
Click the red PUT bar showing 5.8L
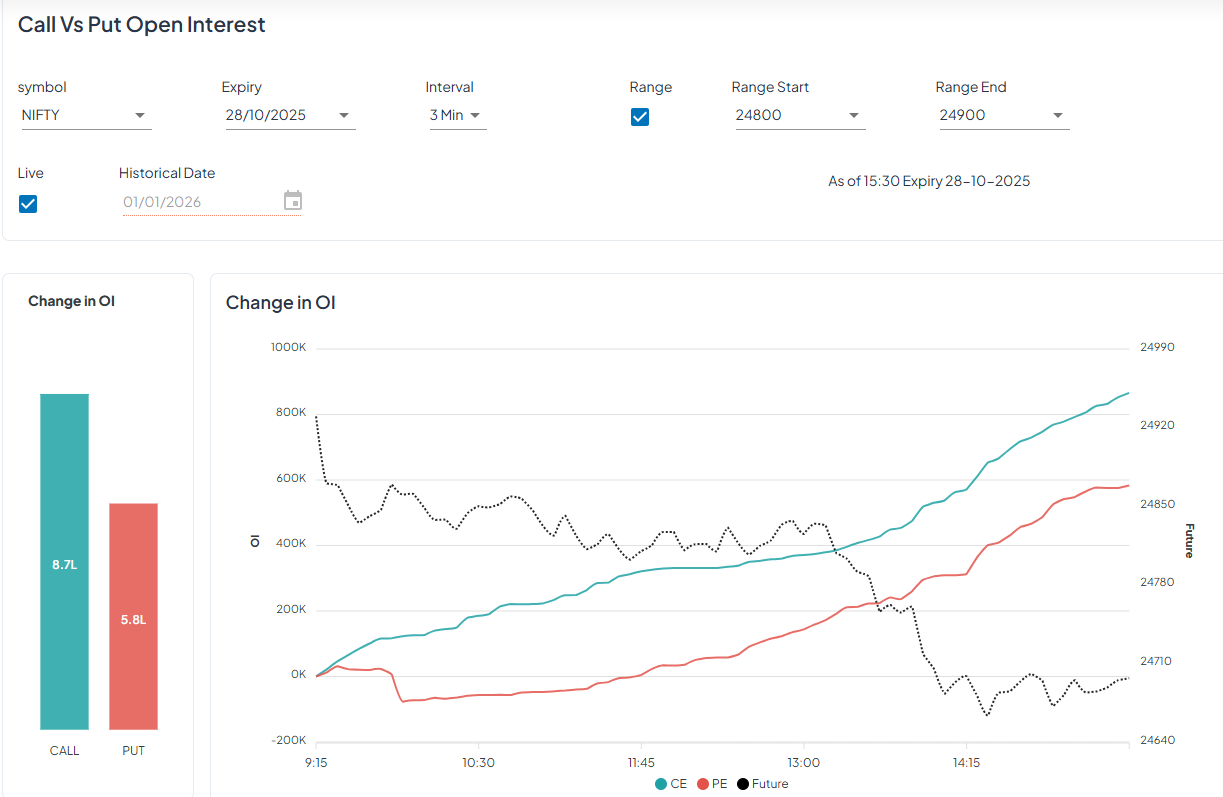[133, 617]
